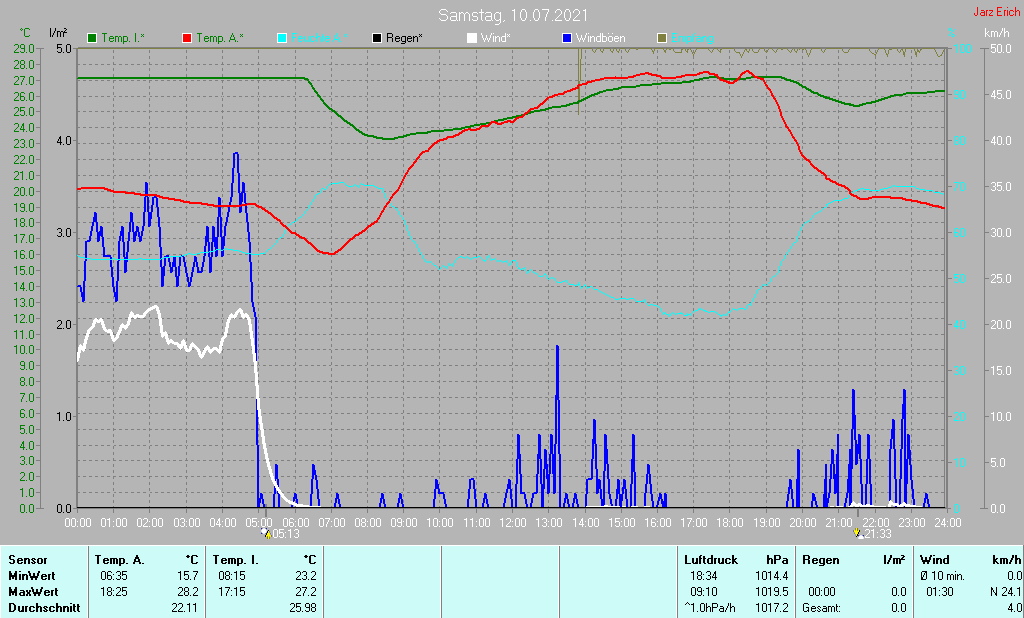Select the 'Windböen' legend label
The width and height of the screenshot is (1024, 618).
(x=600, y=39)
